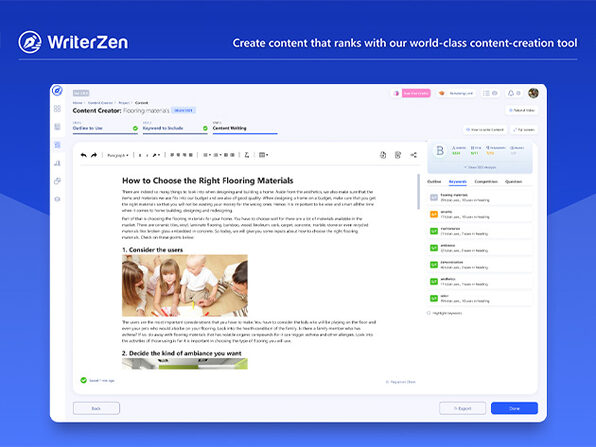Click the share icon in editor toolbar
Screen dimensions: 596x447
414,155
